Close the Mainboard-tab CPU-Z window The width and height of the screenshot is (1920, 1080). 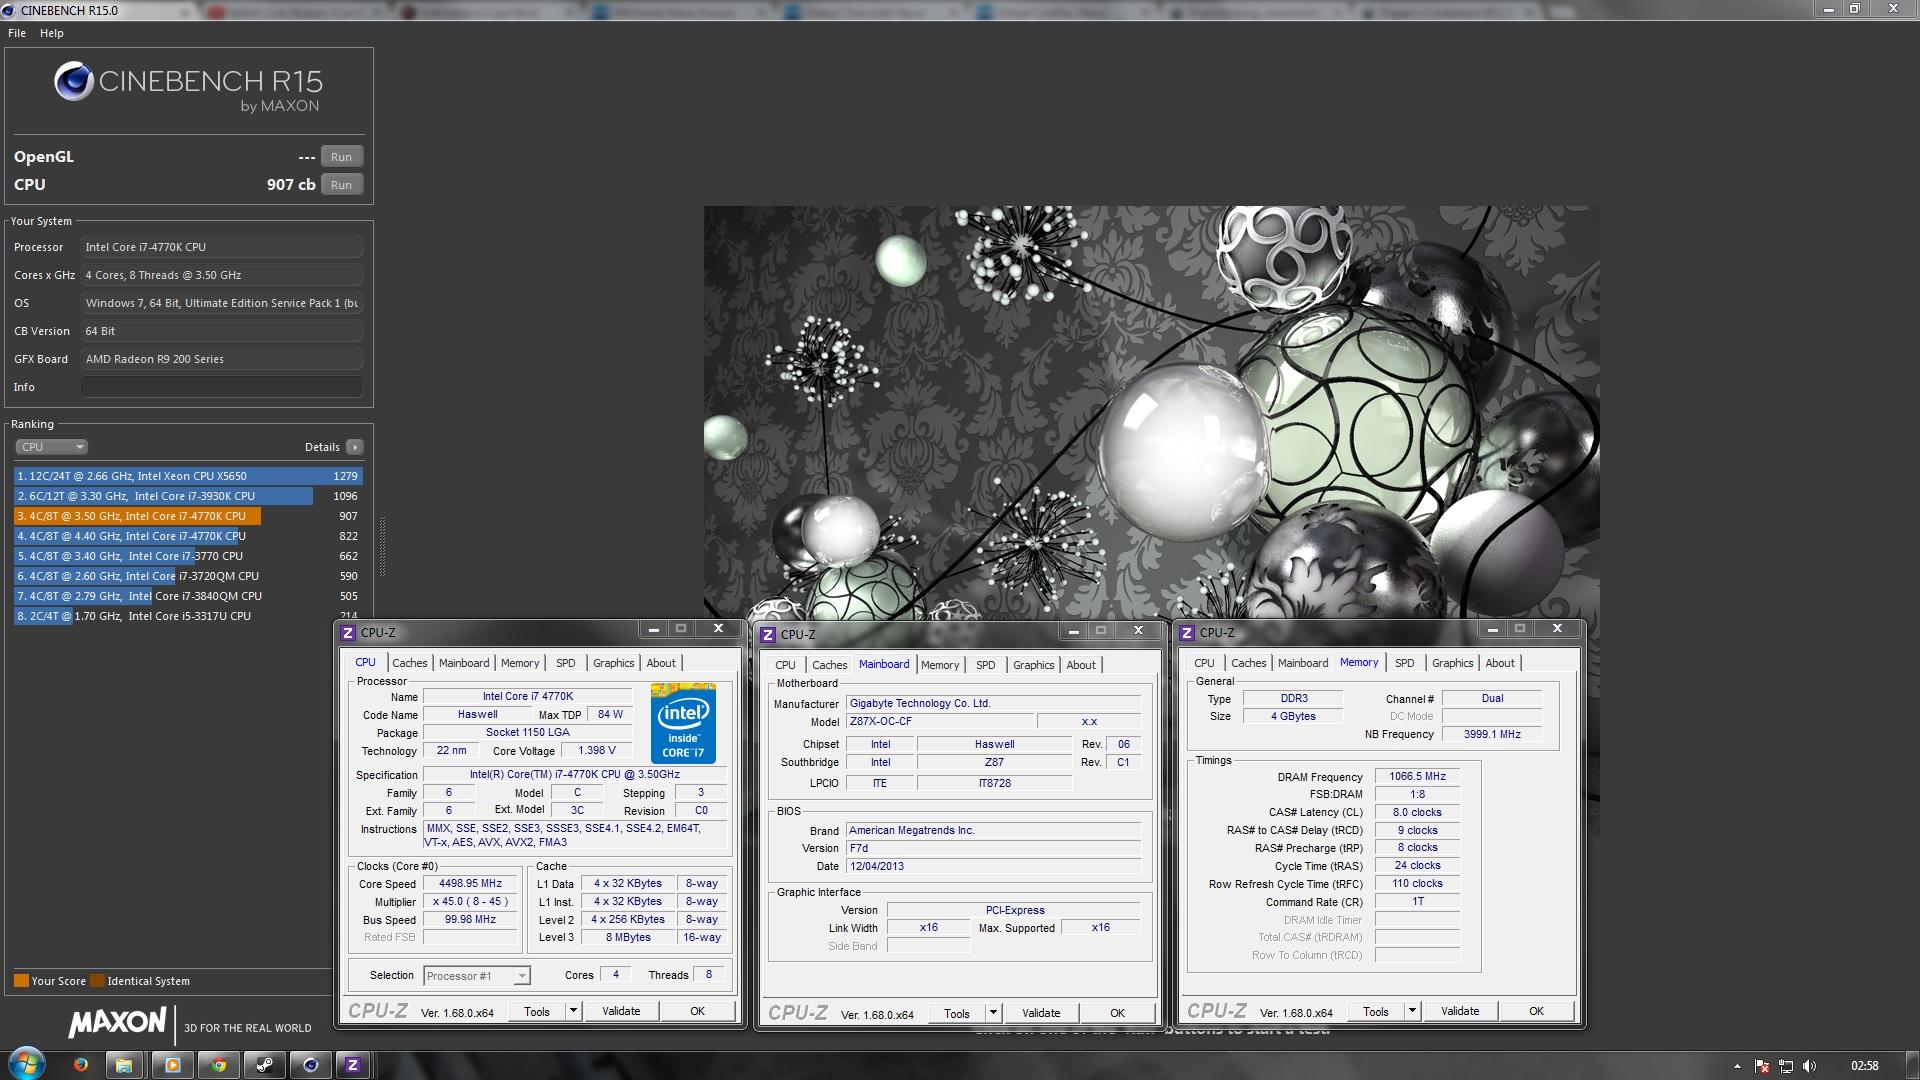click(1138, 631)
